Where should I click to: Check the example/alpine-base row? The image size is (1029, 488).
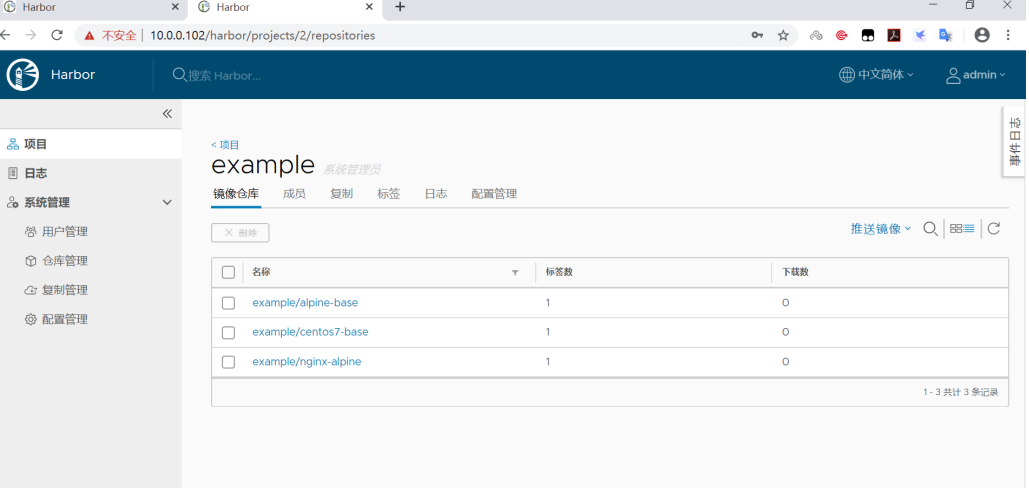click(228, 303)
